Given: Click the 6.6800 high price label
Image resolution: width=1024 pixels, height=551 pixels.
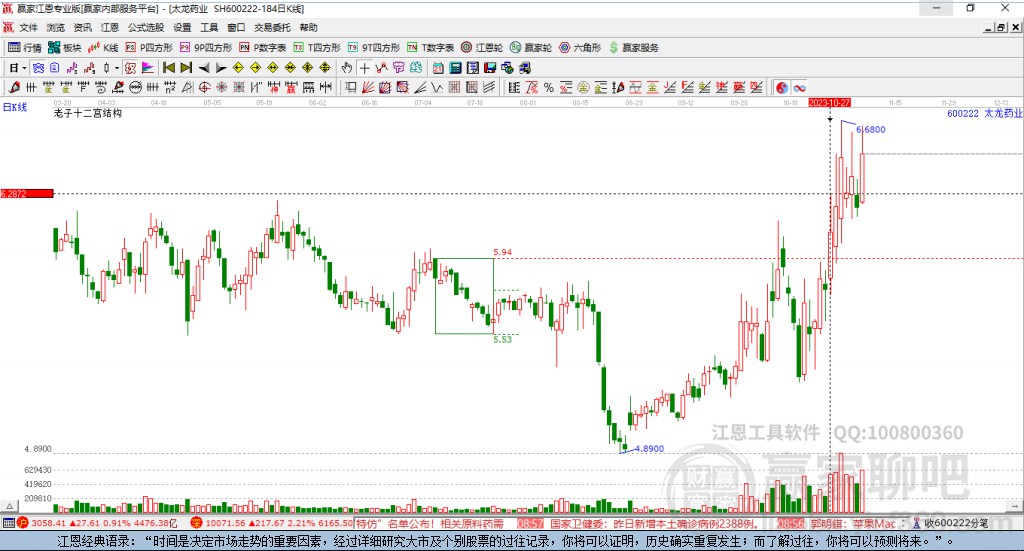Looking at the screenshot, I should click(x=871, y=129).
